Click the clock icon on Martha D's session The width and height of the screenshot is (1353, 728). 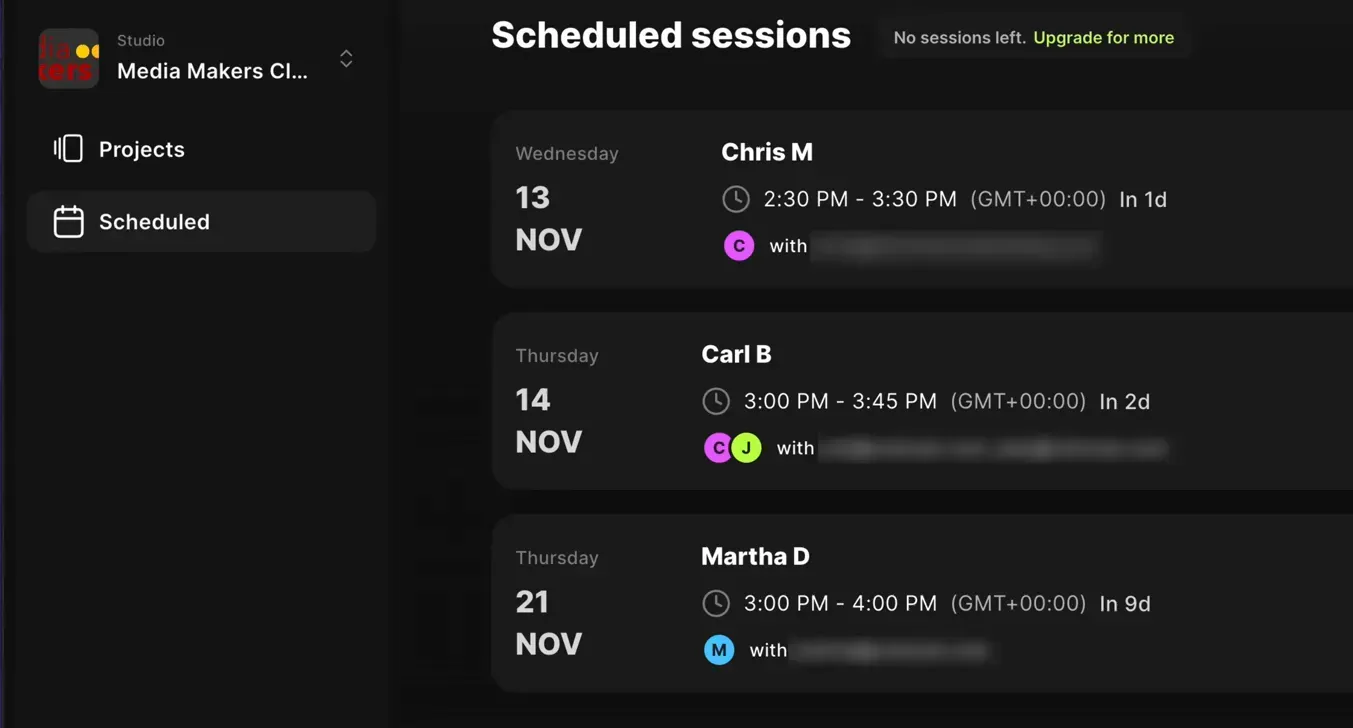click(716, 603)
